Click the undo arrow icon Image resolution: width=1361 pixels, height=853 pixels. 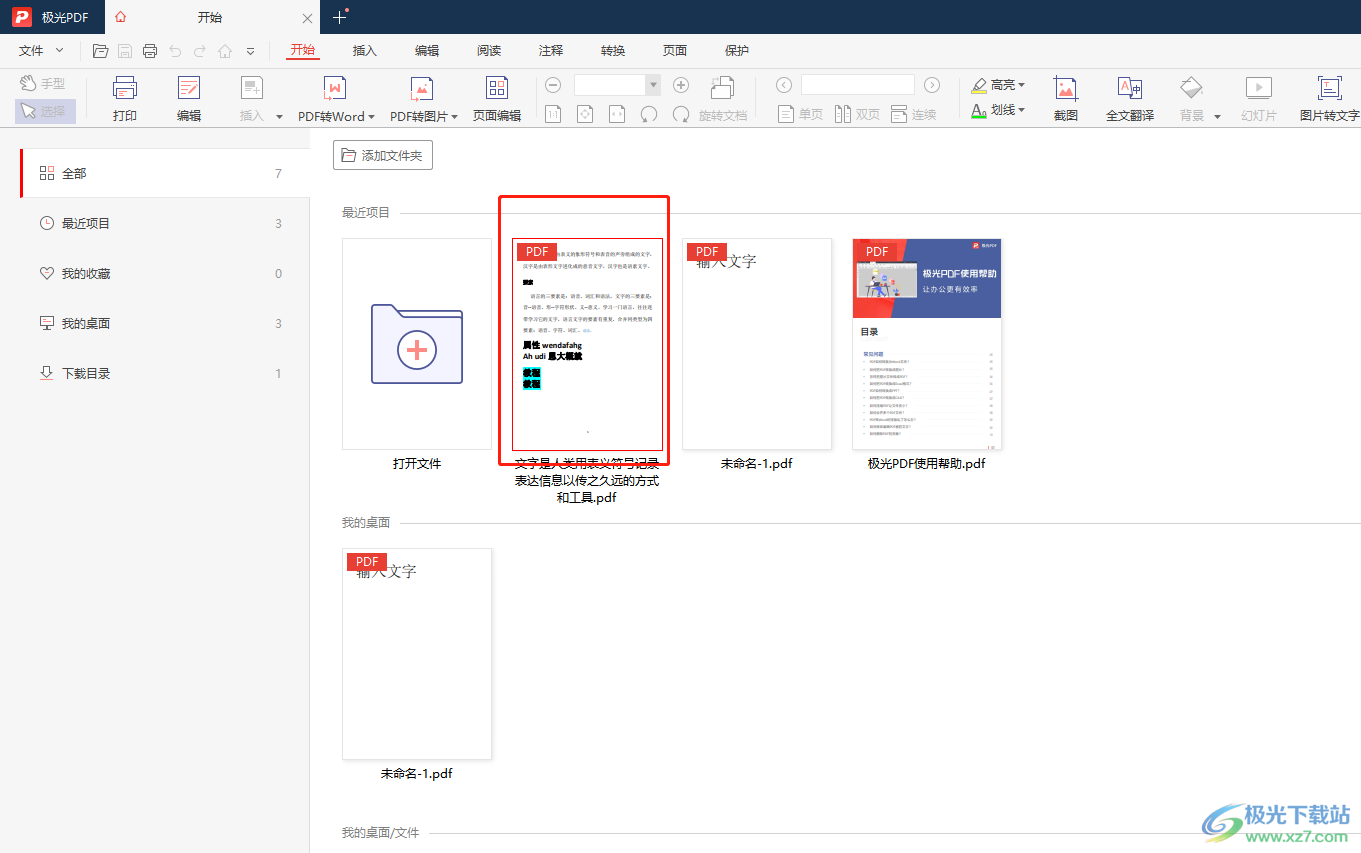tap(175, 51)
